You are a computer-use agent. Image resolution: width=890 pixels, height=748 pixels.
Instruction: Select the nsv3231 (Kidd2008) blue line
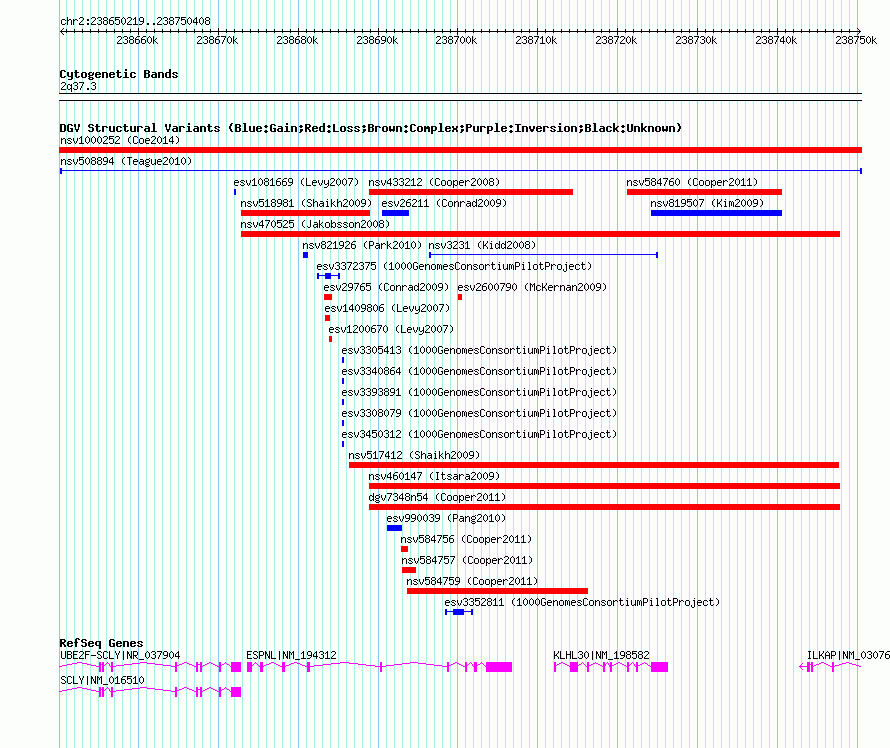543,255
